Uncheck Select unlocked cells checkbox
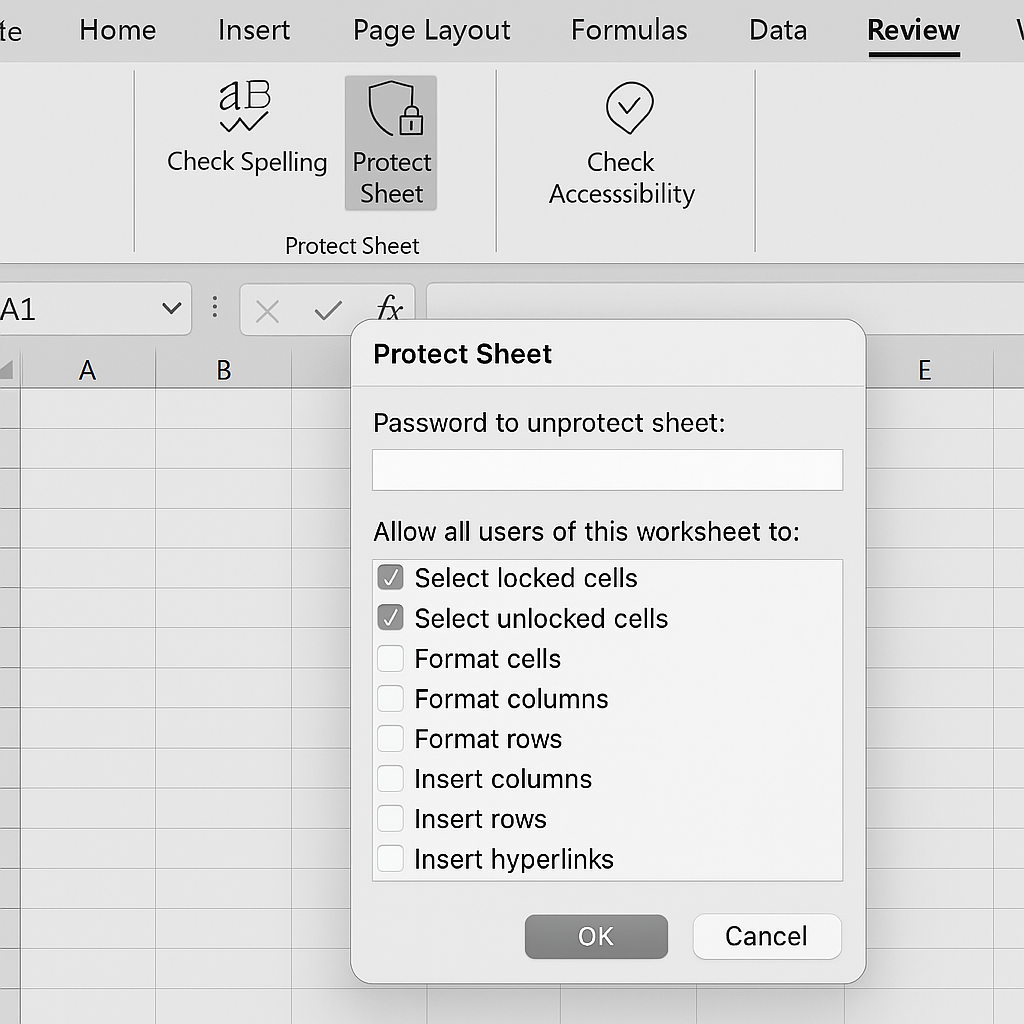This screenshot has width=1024, height=1024. click(390, 618)
